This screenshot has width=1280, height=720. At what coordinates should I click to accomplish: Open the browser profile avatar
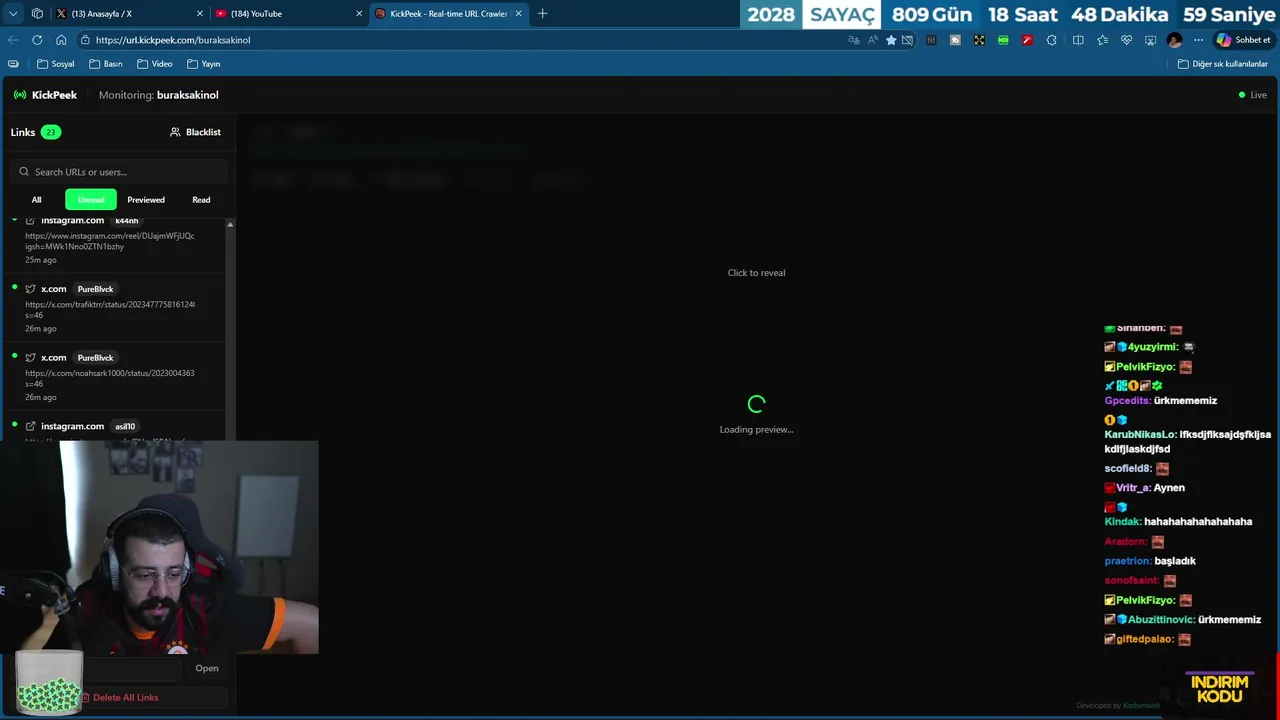(x=1174, y=40)
